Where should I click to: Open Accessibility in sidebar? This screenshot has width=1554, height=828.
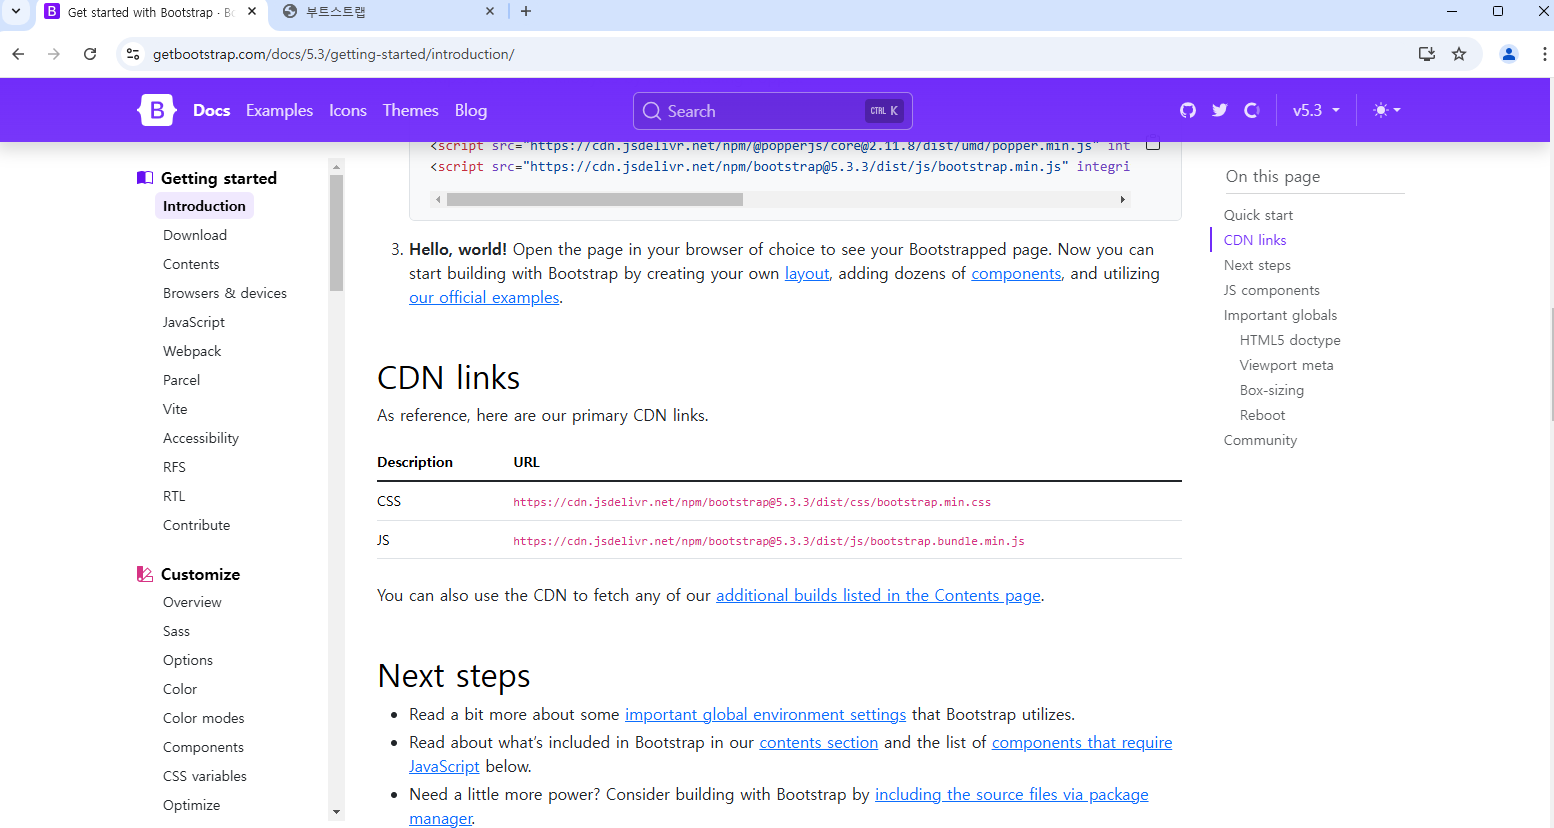tap(201, 438)
